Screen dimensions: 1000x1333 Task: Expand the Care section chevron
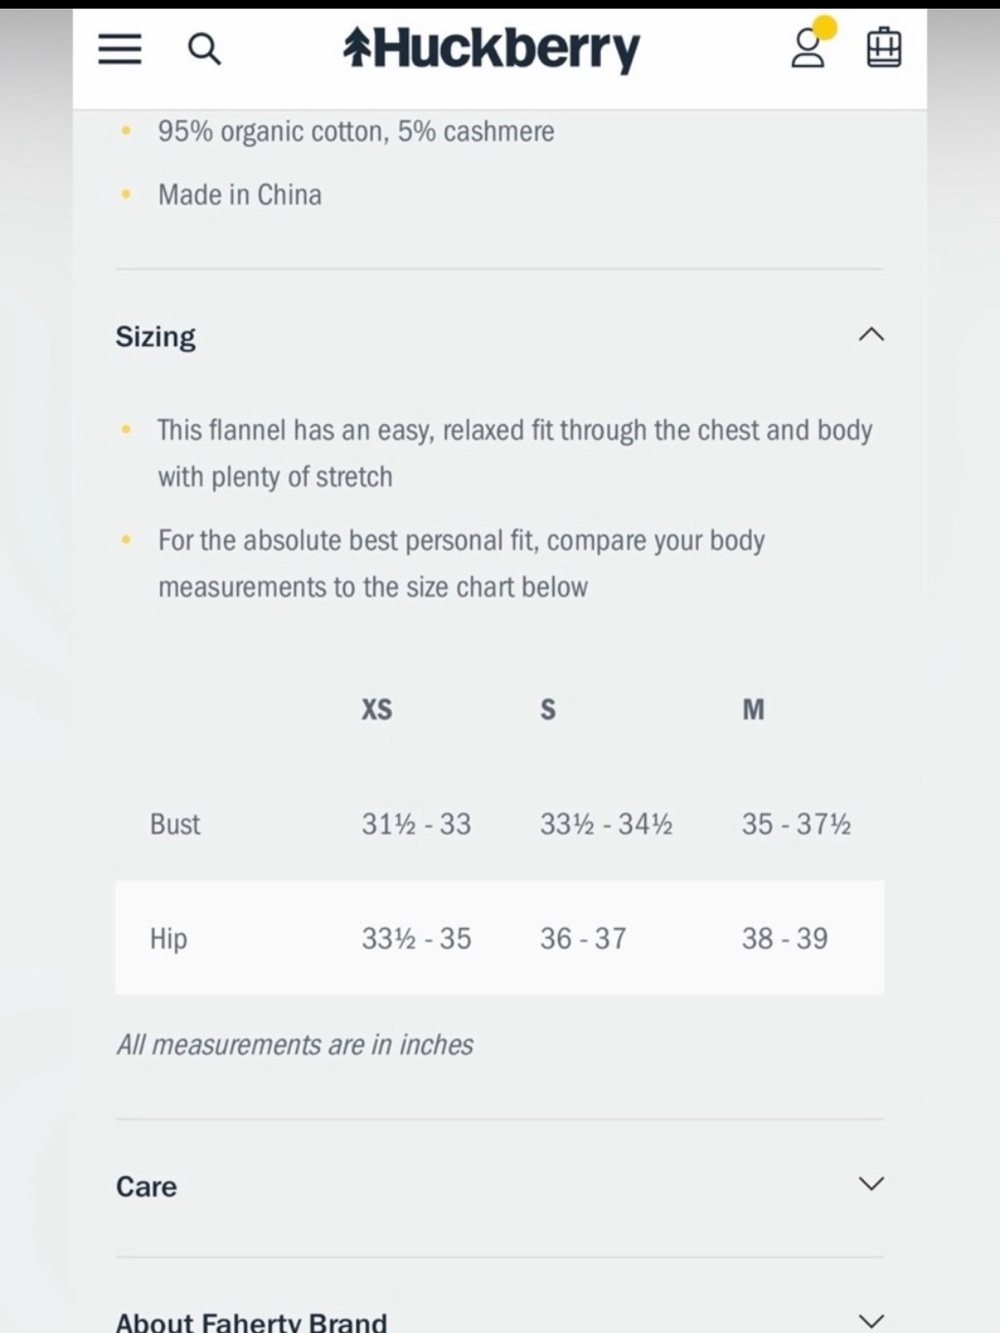point(871,1184)
